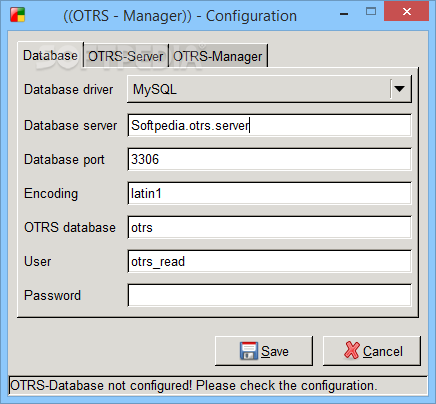Image resolution: width=436 pixels, height=404 pixels.
Task: Click the window title '((OTRS - Manager)) - Configuration'
Action: tap(180, 16)
